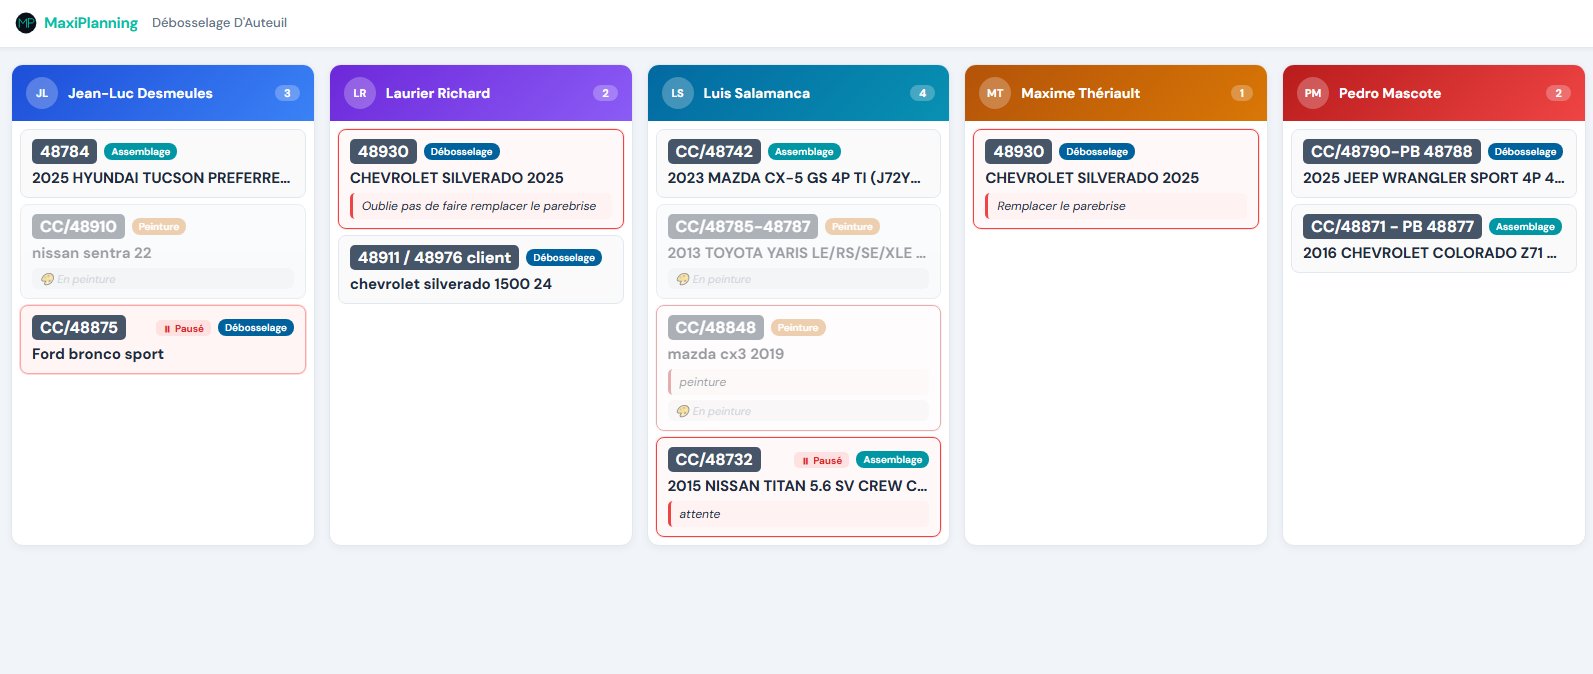Select the nissan sentra 22 title
This screenshot has width=1593, height=674.
pos(92,253)
